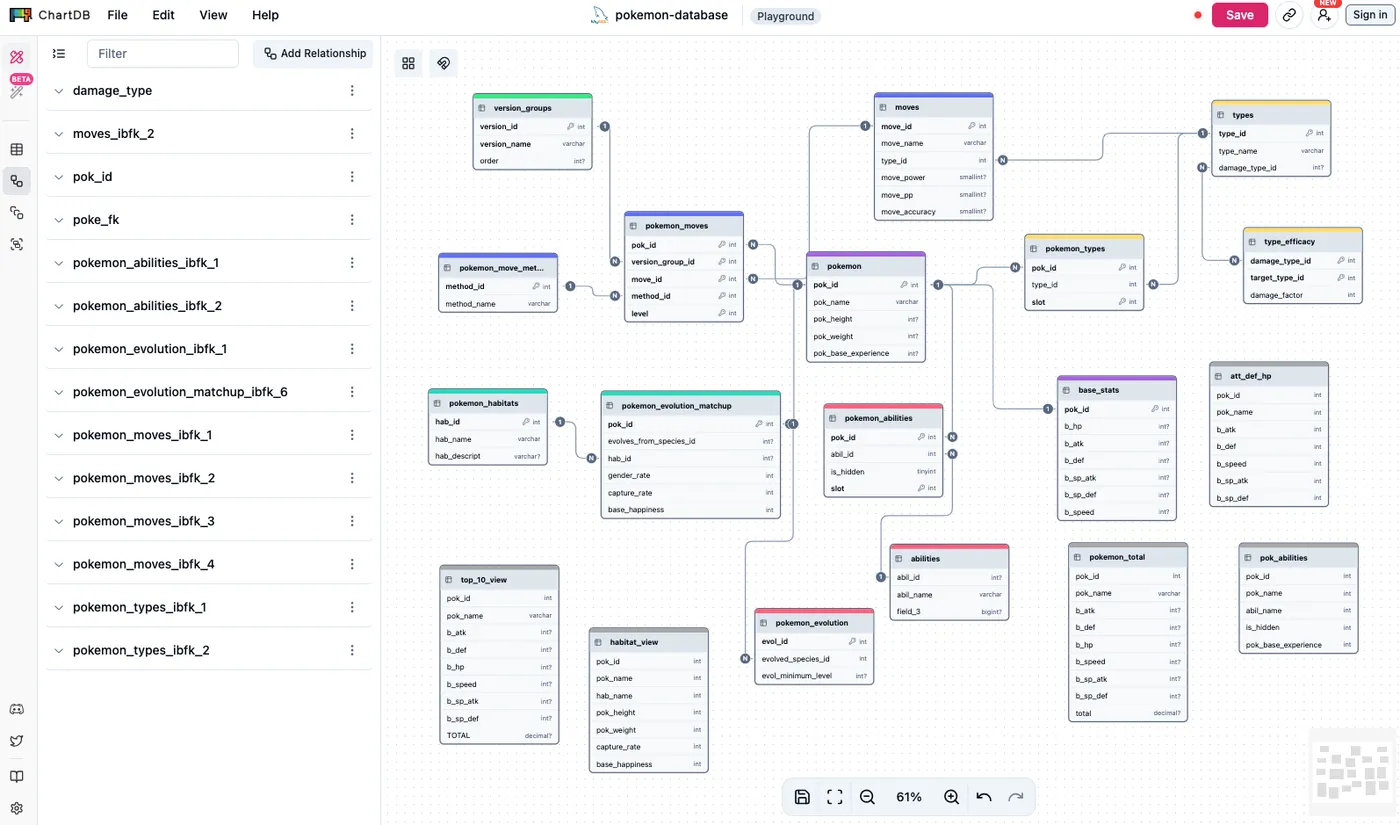
Task: Select the top_10_view table header
Action: [x=499, y=579]
